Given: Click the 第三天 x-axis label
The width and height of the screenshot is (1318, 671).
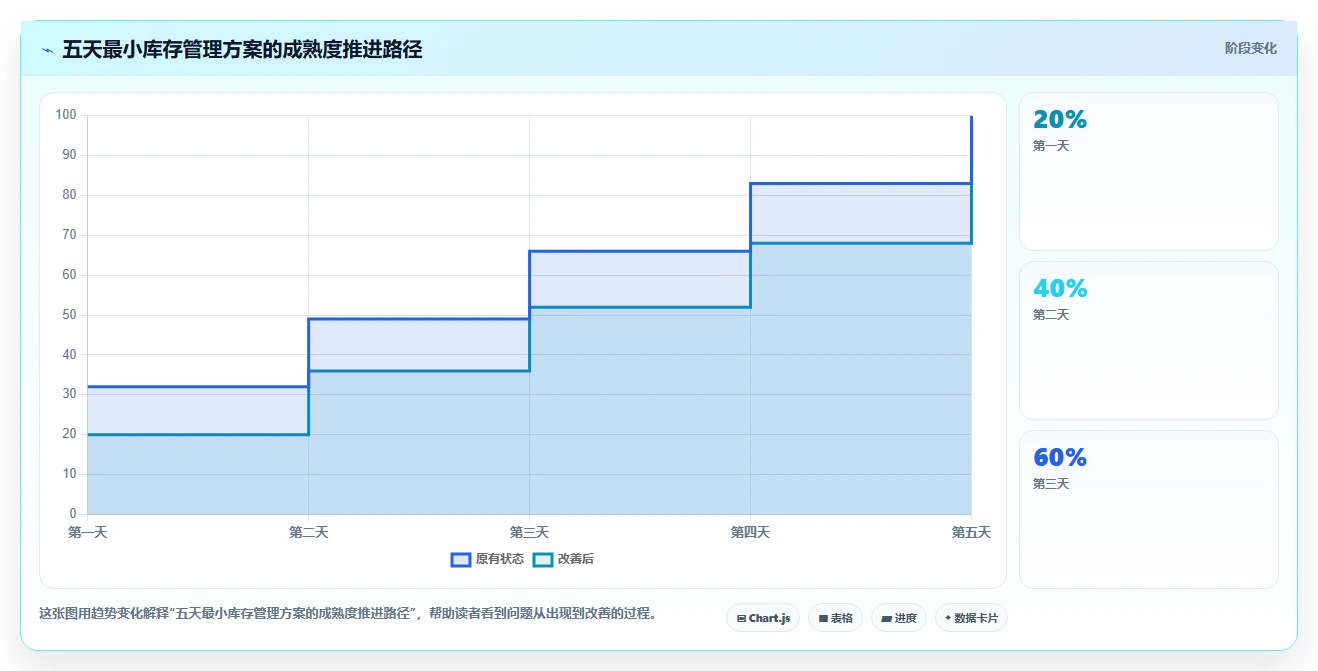Looking at the screenshot, I should click(529, 532).
